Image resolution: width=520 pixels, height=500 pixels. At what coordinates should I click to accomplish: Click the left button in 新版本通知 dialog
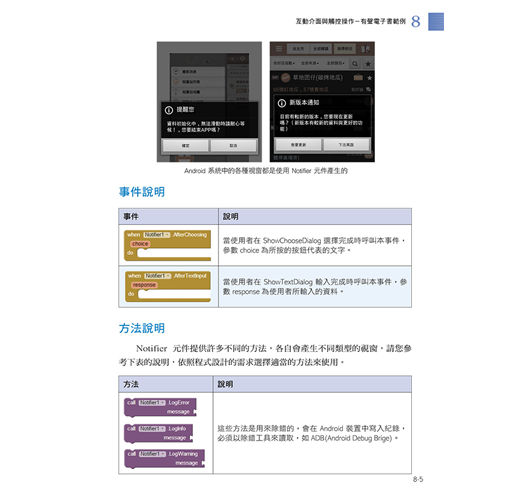pos(298,145)
